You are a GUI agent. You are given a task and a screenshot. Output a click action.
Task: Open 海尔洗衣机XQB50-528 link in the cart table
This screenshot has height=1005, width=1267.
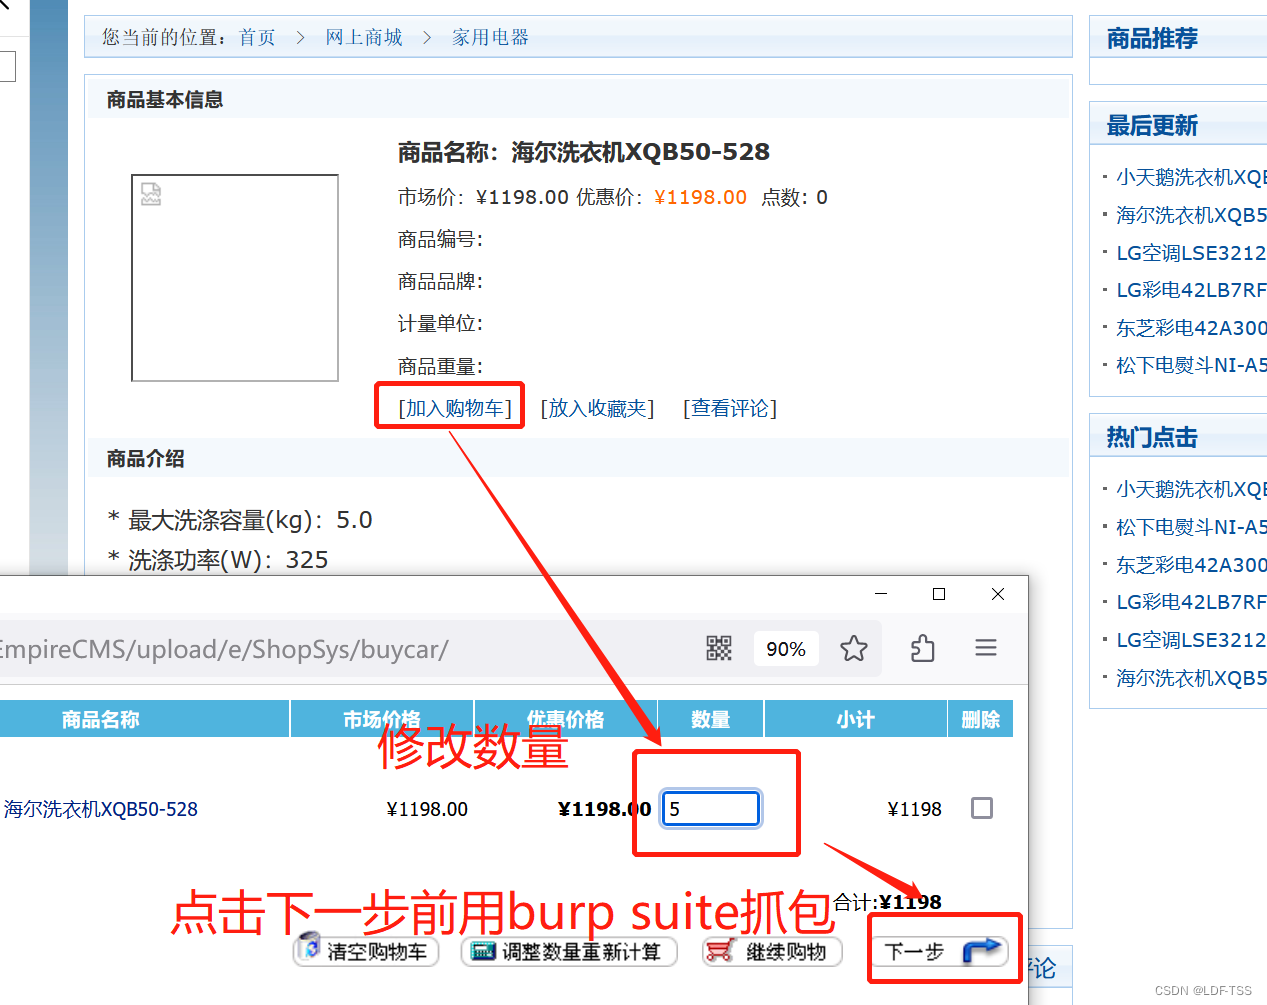(101, 809)
